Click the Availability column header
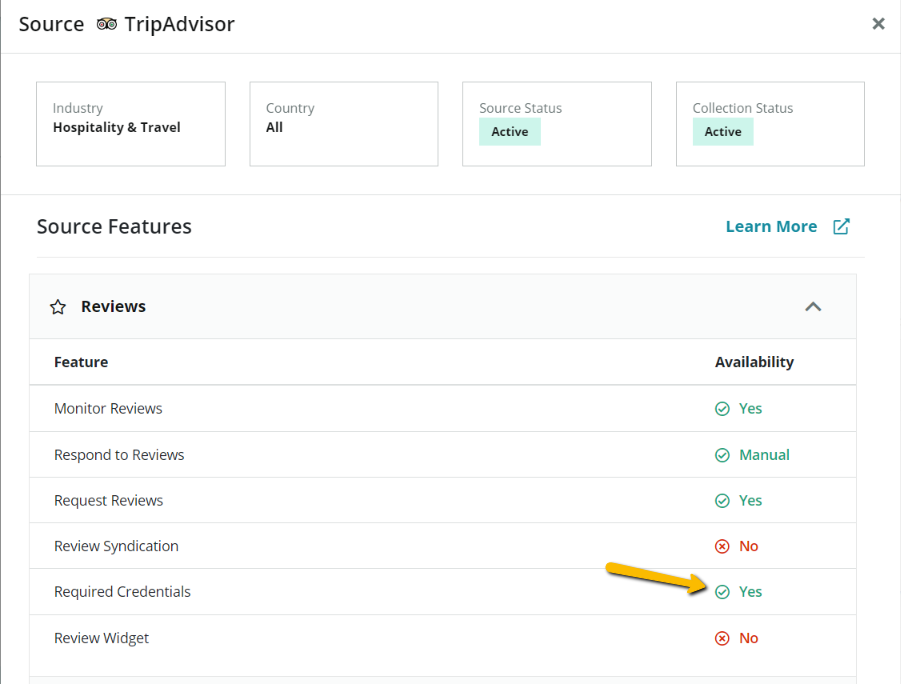The image size is (901, 684). [x=754, y=362]
